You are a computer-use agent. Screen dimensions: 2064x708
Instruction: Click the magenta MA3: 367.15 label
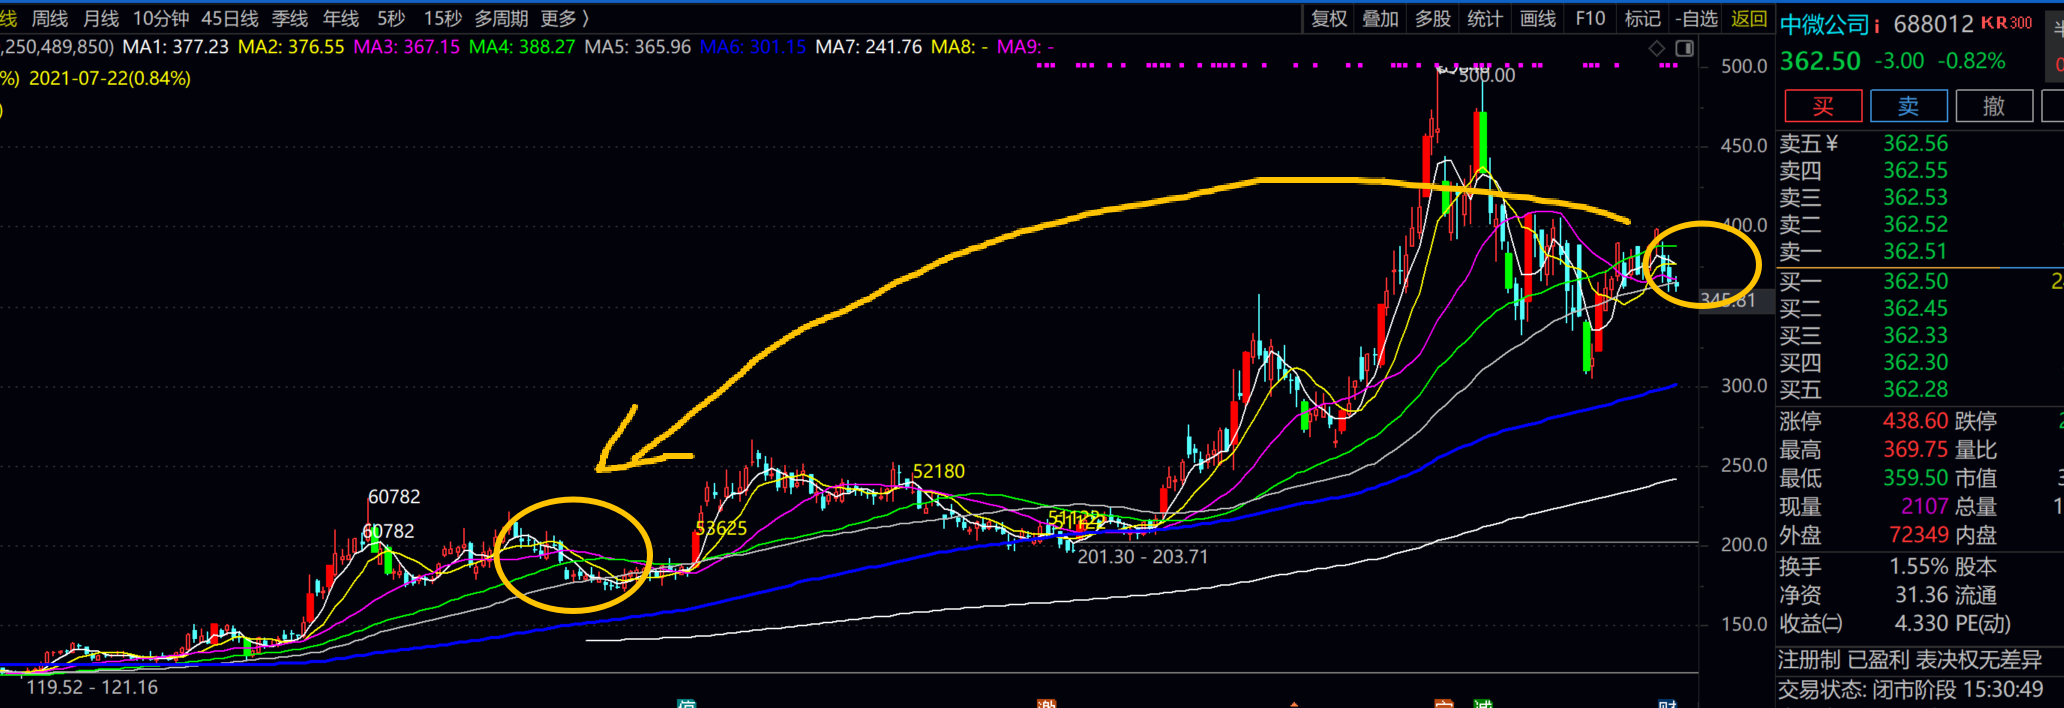tap(407, 47)
